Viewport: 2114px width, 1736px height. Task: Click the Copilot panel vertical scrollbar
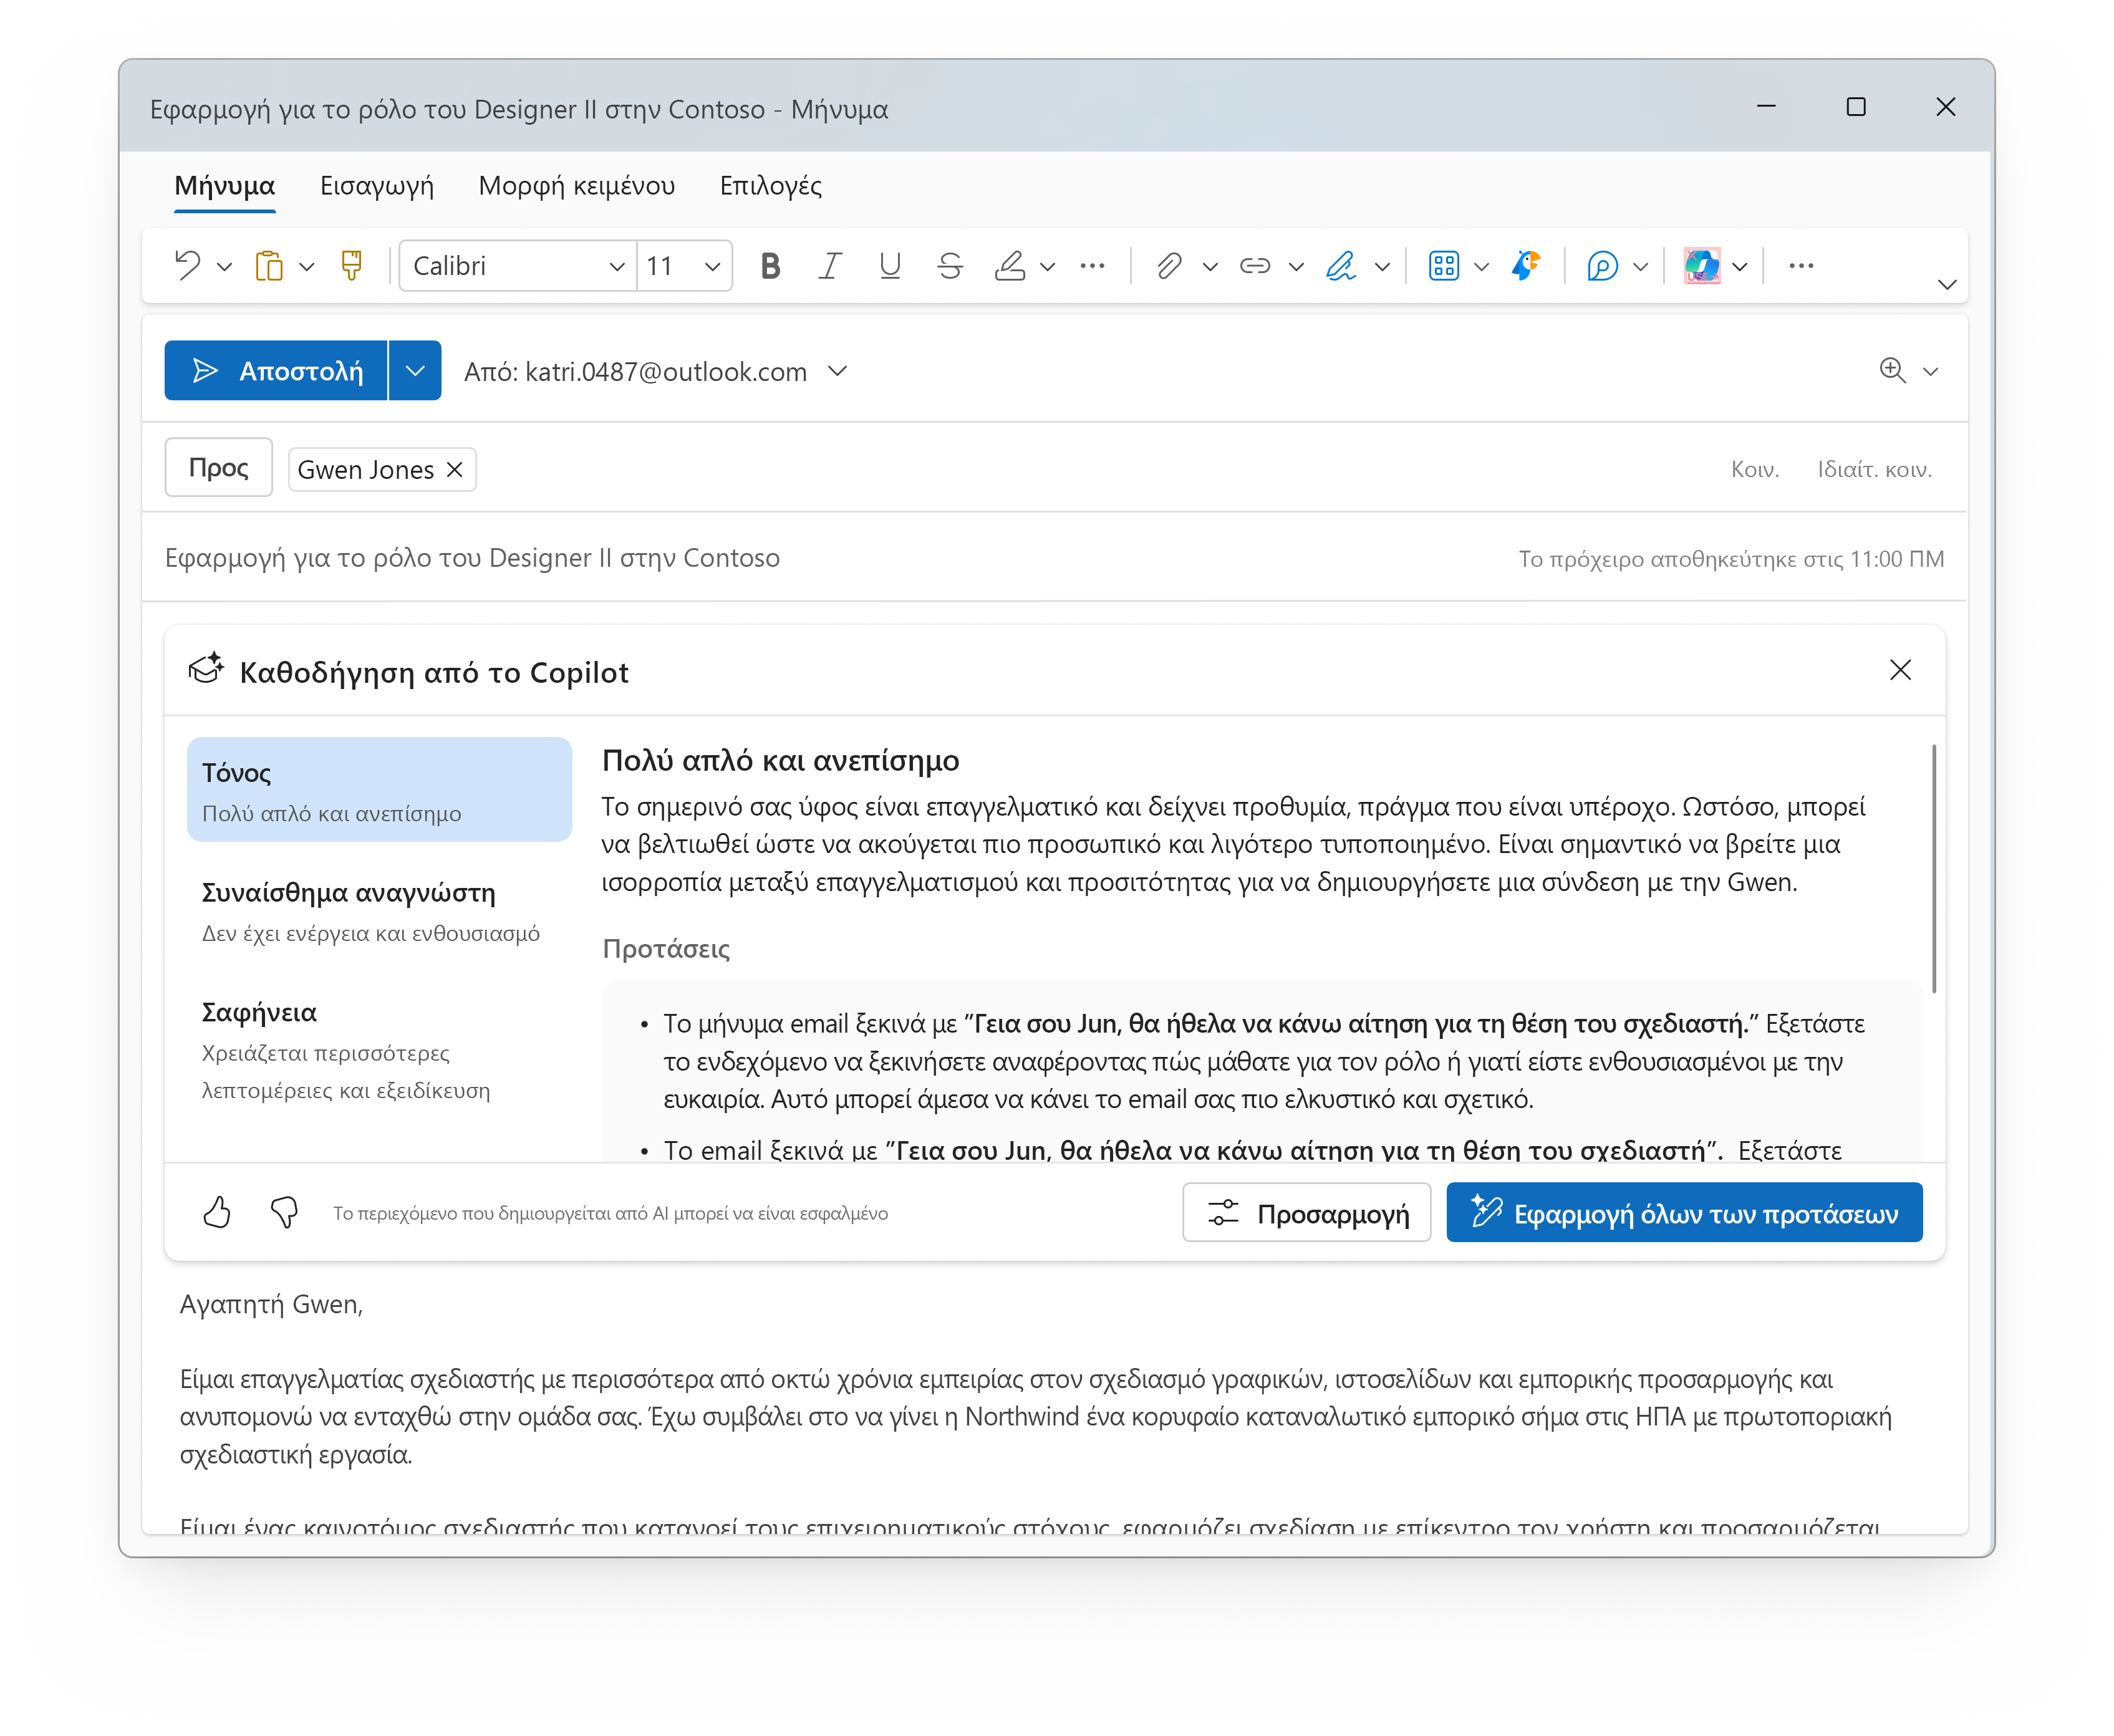1934,869
